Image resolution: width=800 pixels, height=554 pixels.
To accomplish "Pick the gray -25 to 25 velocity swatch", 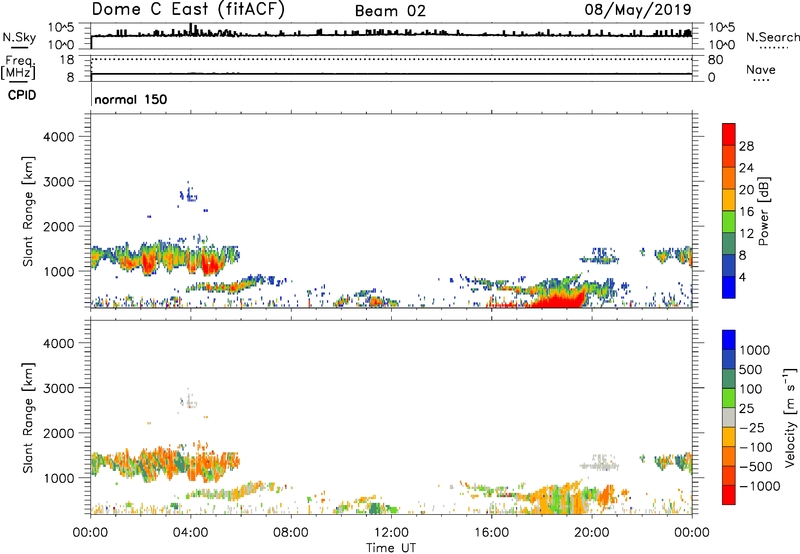I will (729, 417).
